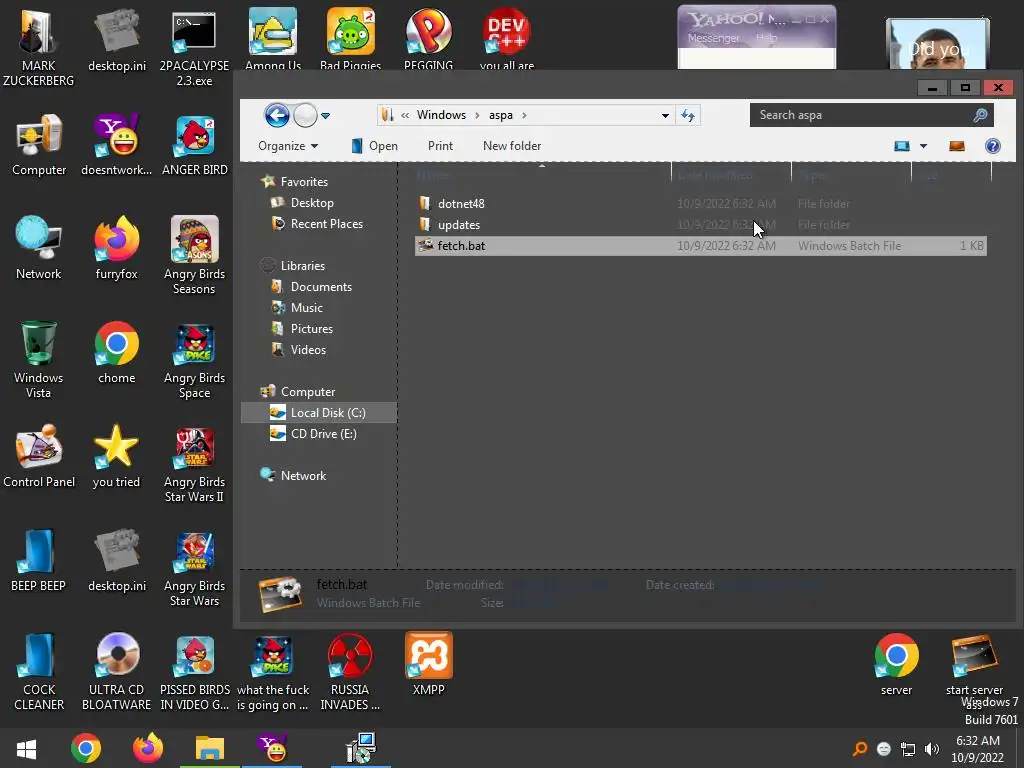
Task: Select Computer in navigation pane
Action: (308, 392)
